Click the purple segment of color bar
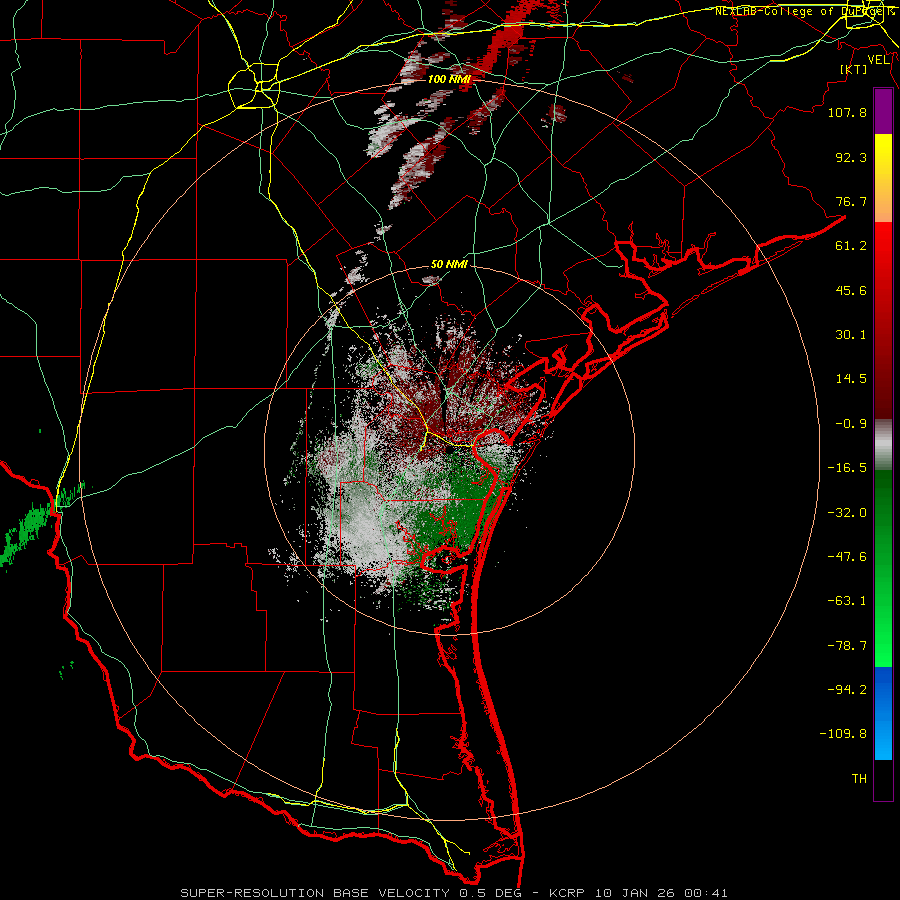Image resolution: width=900 pixels, height=900 pixels. pos(883,112)
